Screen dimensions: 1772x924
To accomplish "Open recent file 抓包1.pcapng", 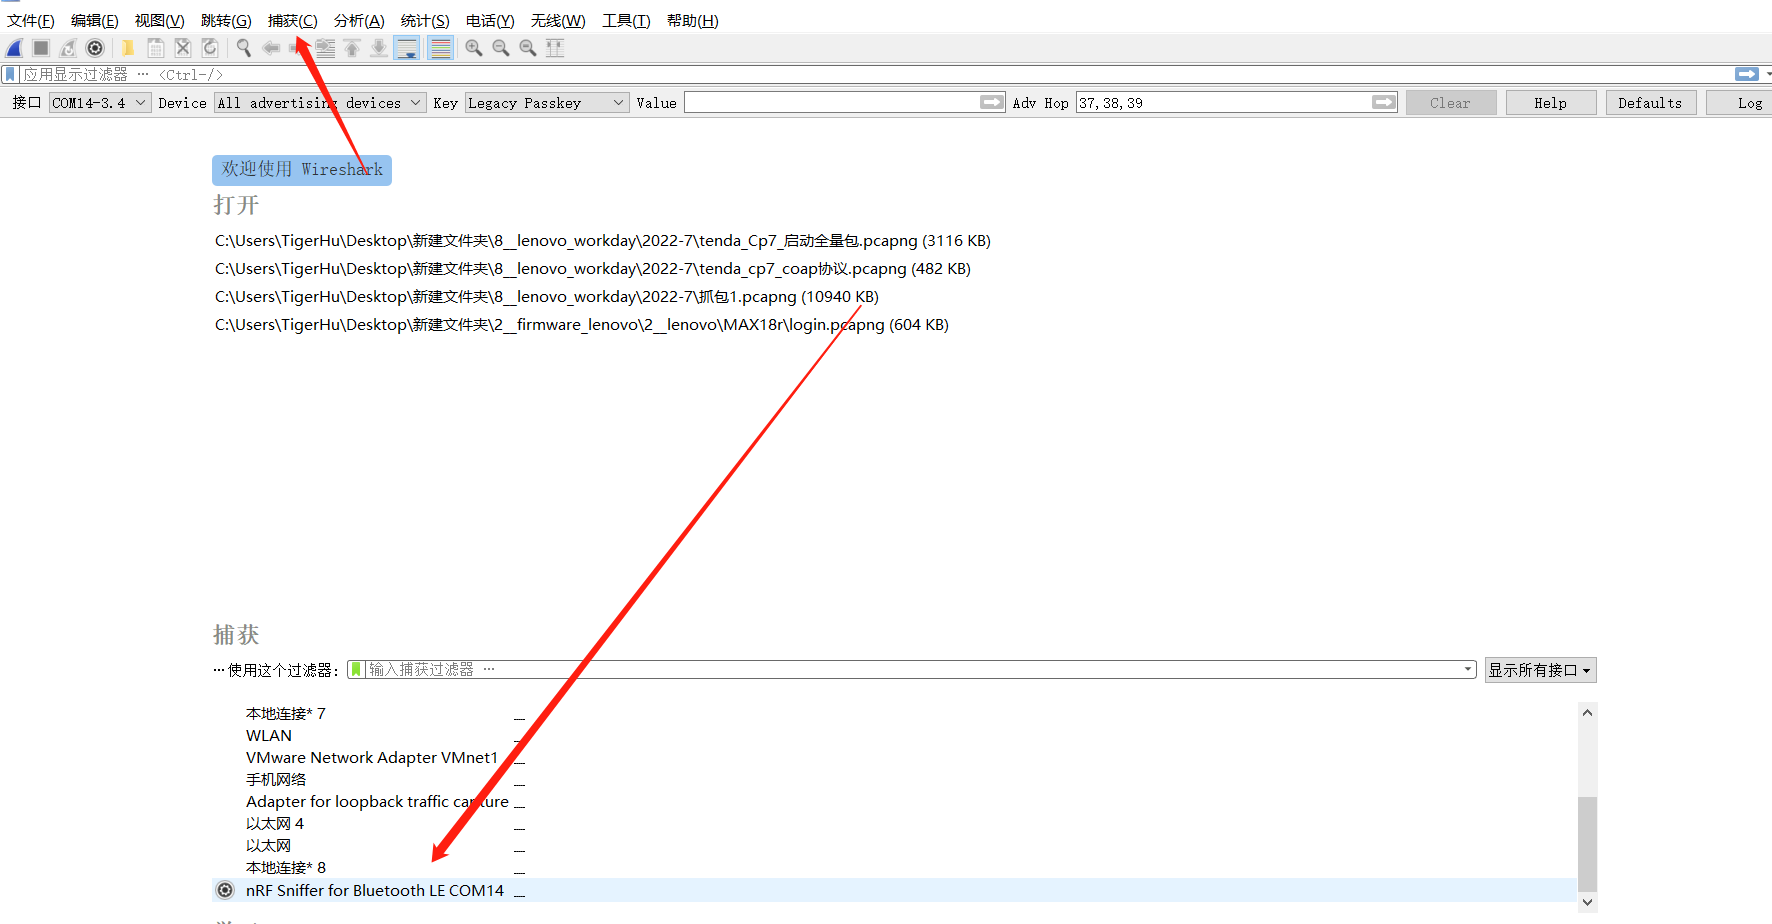I will point(547,297).
